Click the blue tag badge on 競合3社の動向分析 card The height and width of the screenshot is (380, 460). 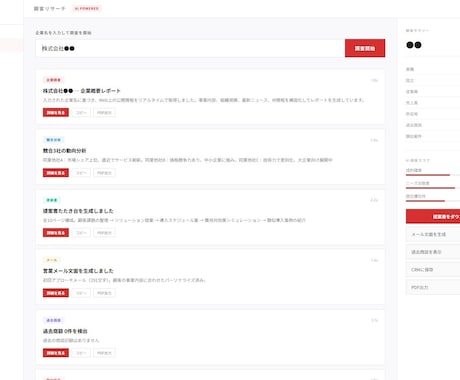(53, 140)
